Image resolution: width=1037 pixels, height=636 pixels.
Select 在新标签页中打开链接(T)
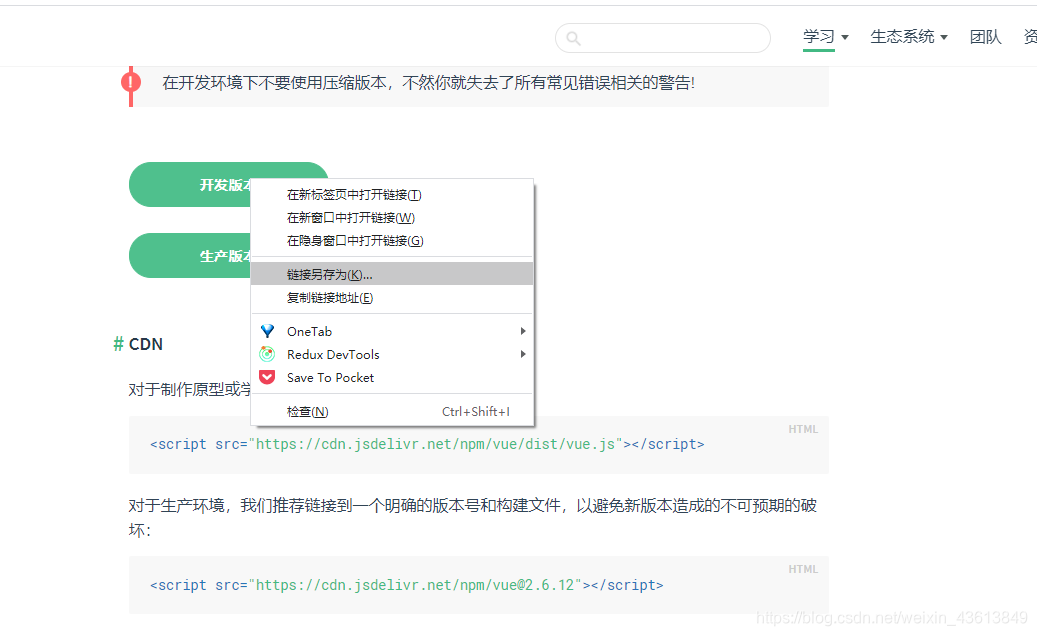click(392, 194)
